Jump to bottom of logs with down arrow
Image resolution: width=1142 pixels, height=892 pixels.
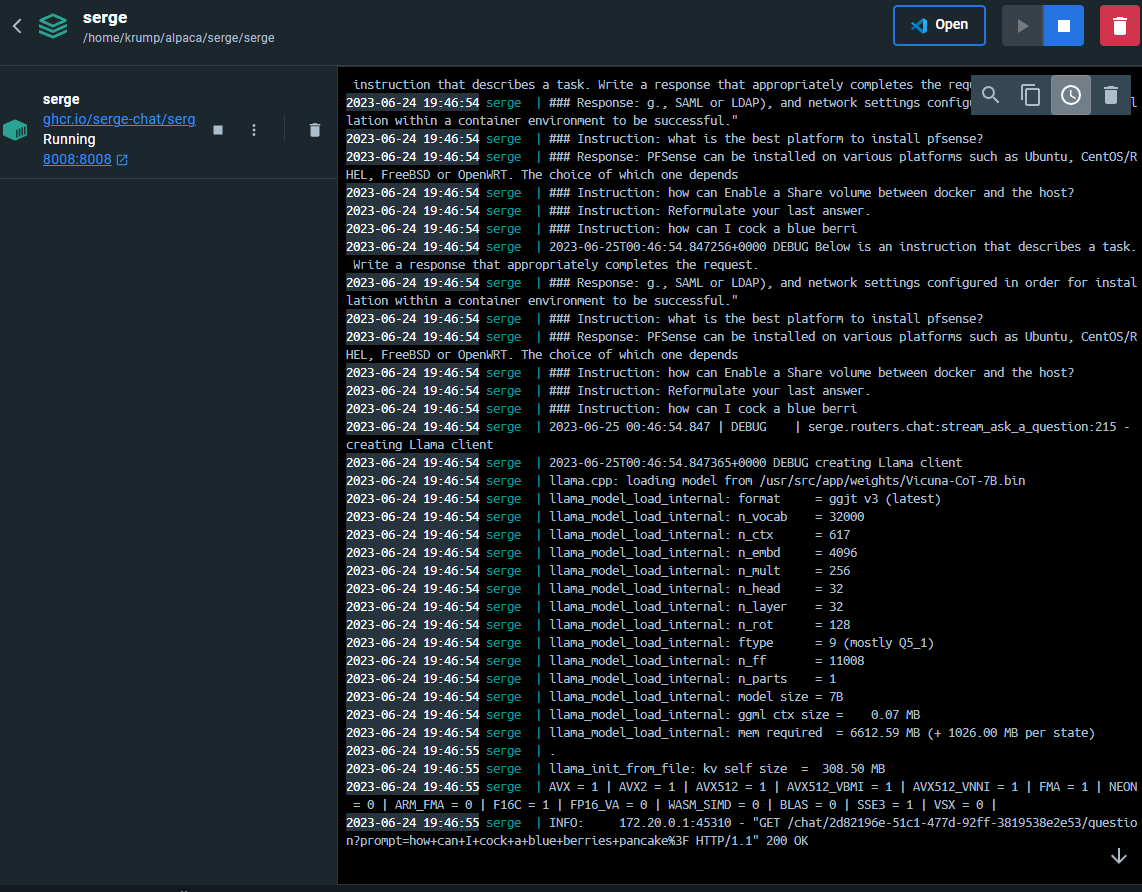1118,856
